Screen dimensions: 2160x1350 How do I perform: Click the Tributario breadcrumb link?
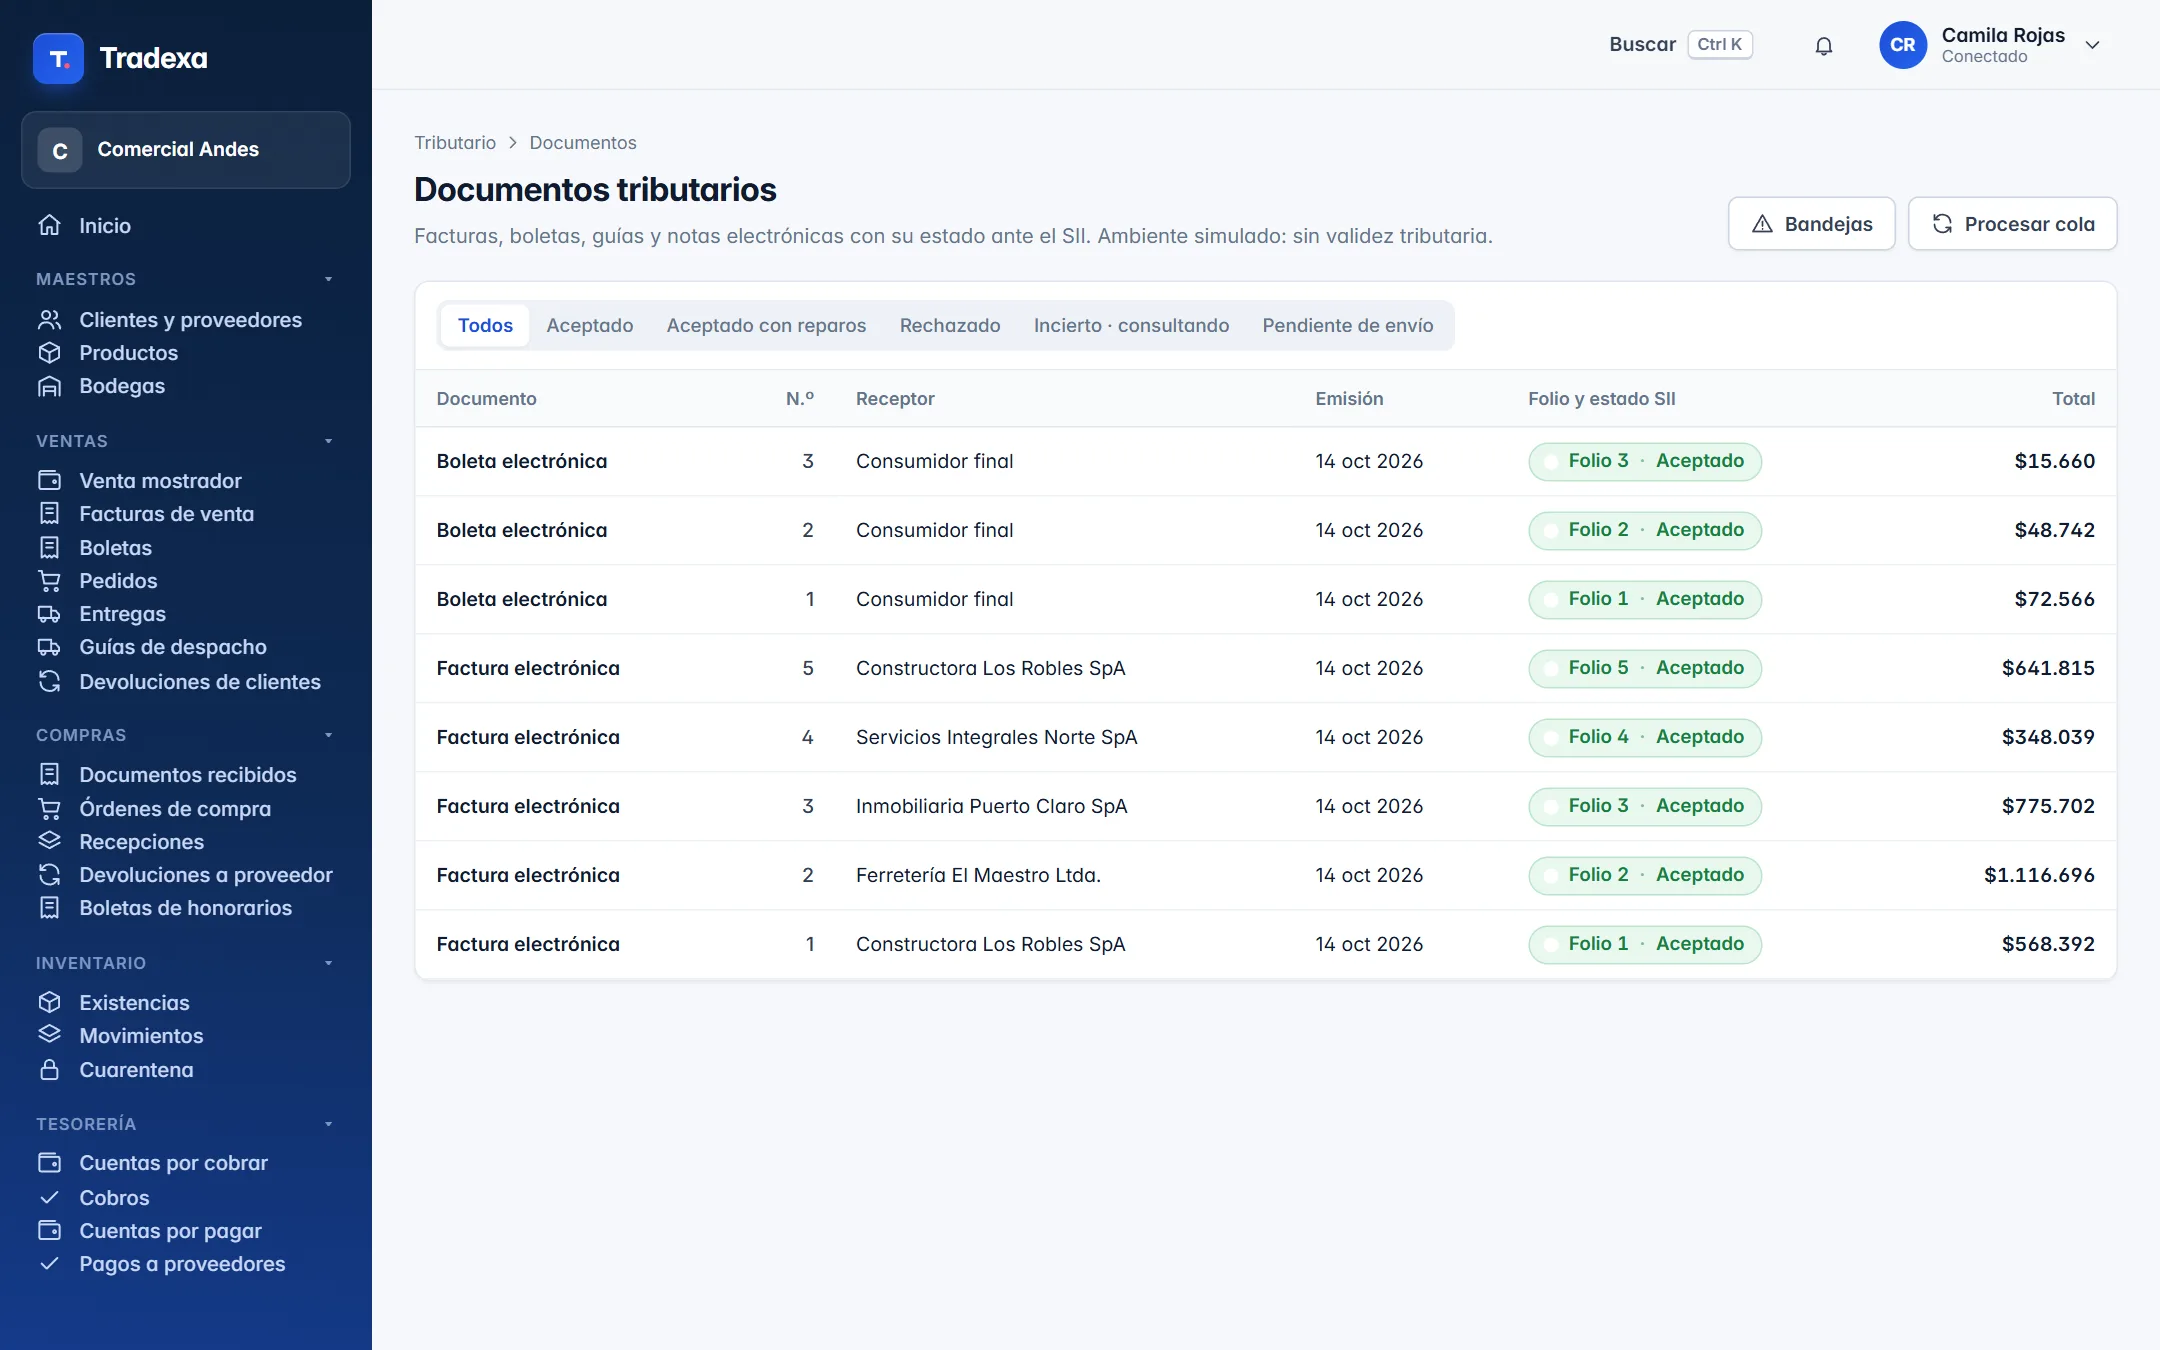pos(455,143)
